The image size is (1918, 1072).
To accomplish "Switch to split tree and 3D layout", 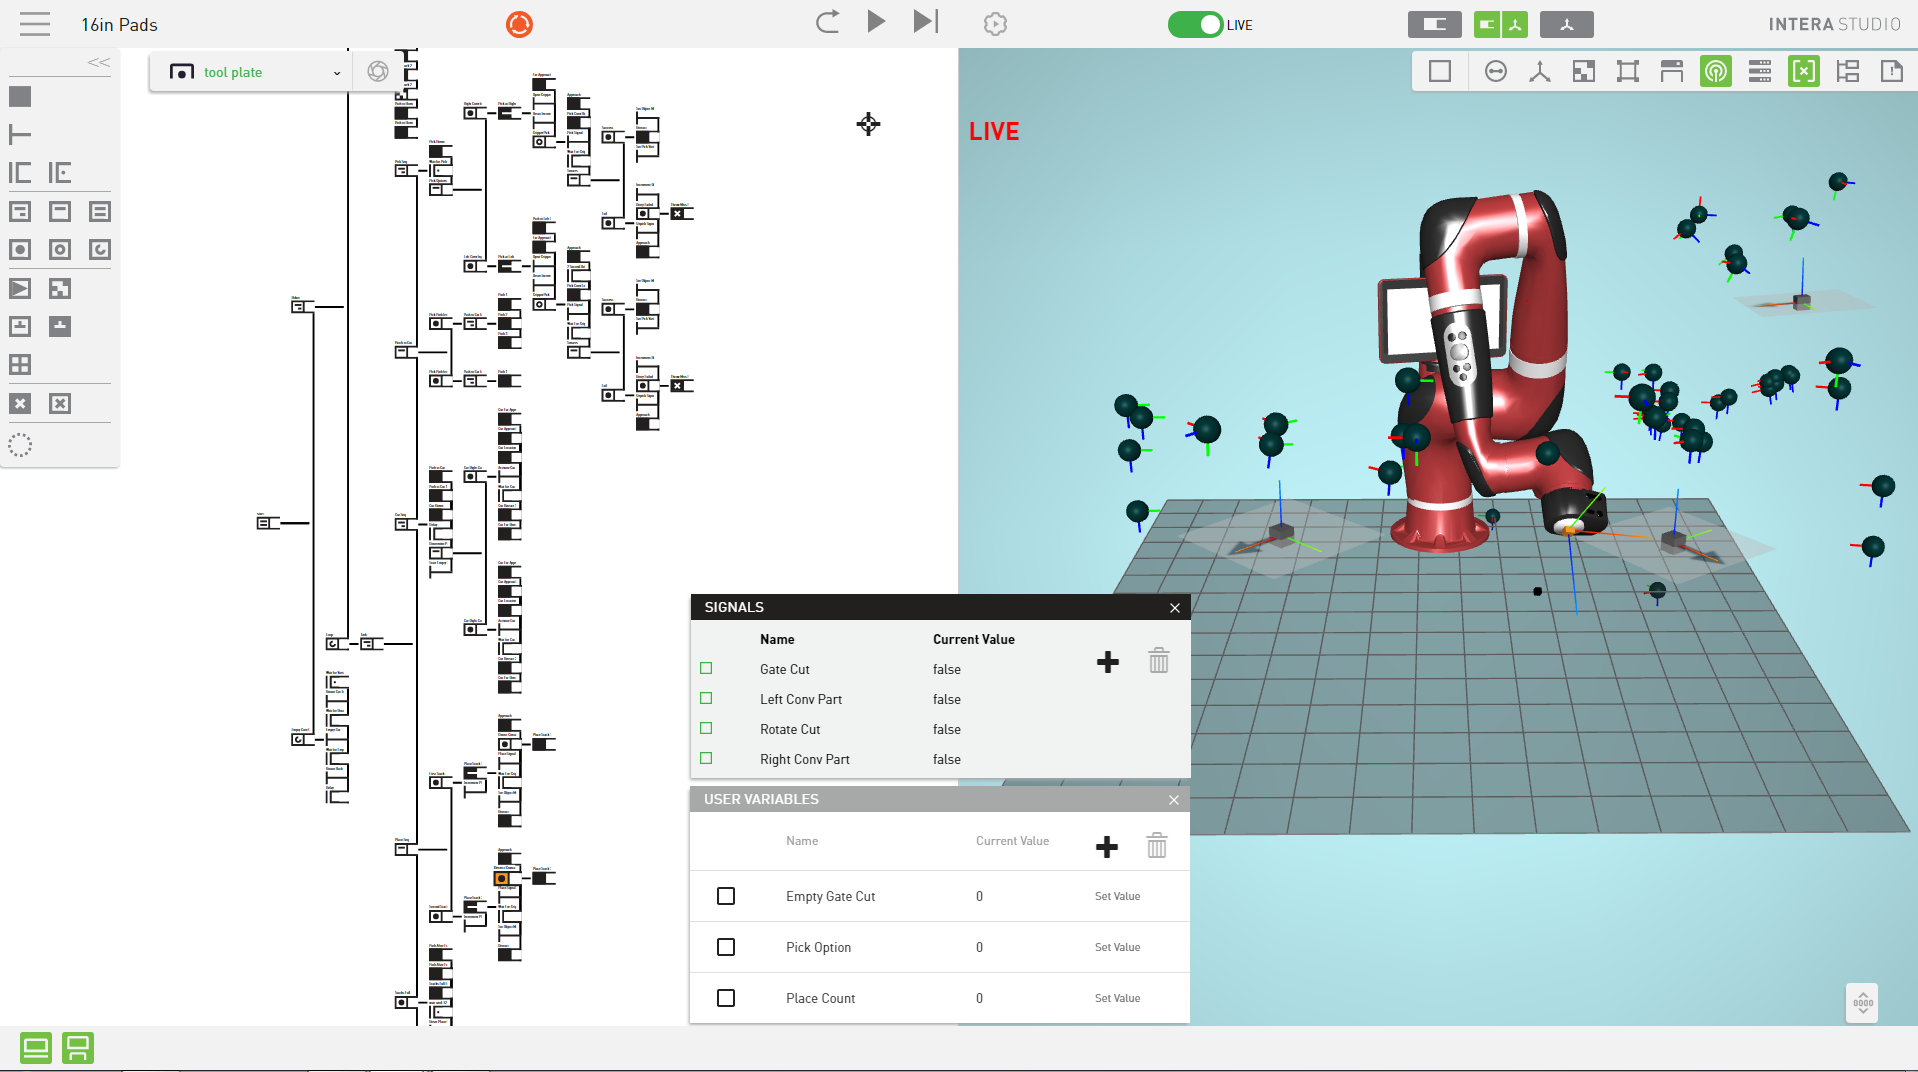I will pos(1500,24).
